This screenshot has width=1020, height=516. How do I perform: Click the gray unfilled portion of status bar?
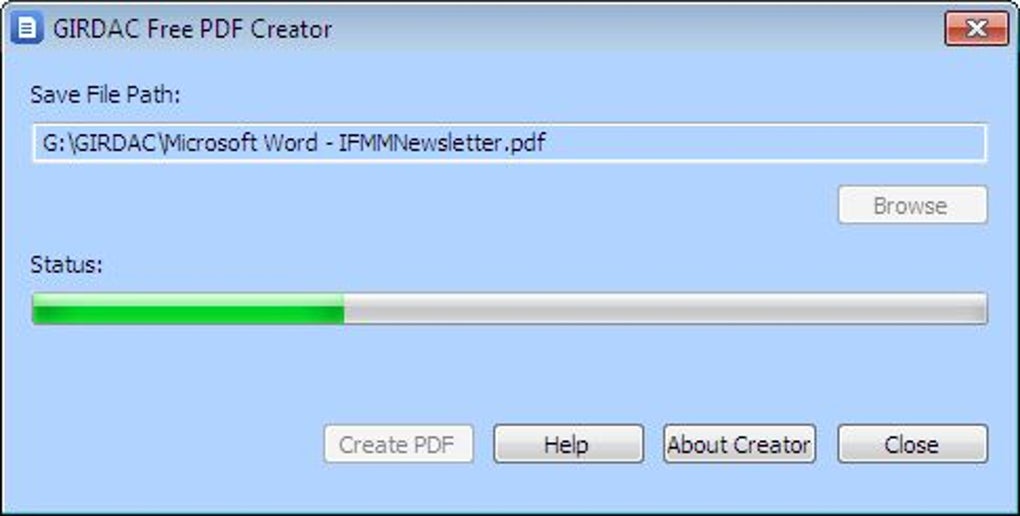coord(665,308)
